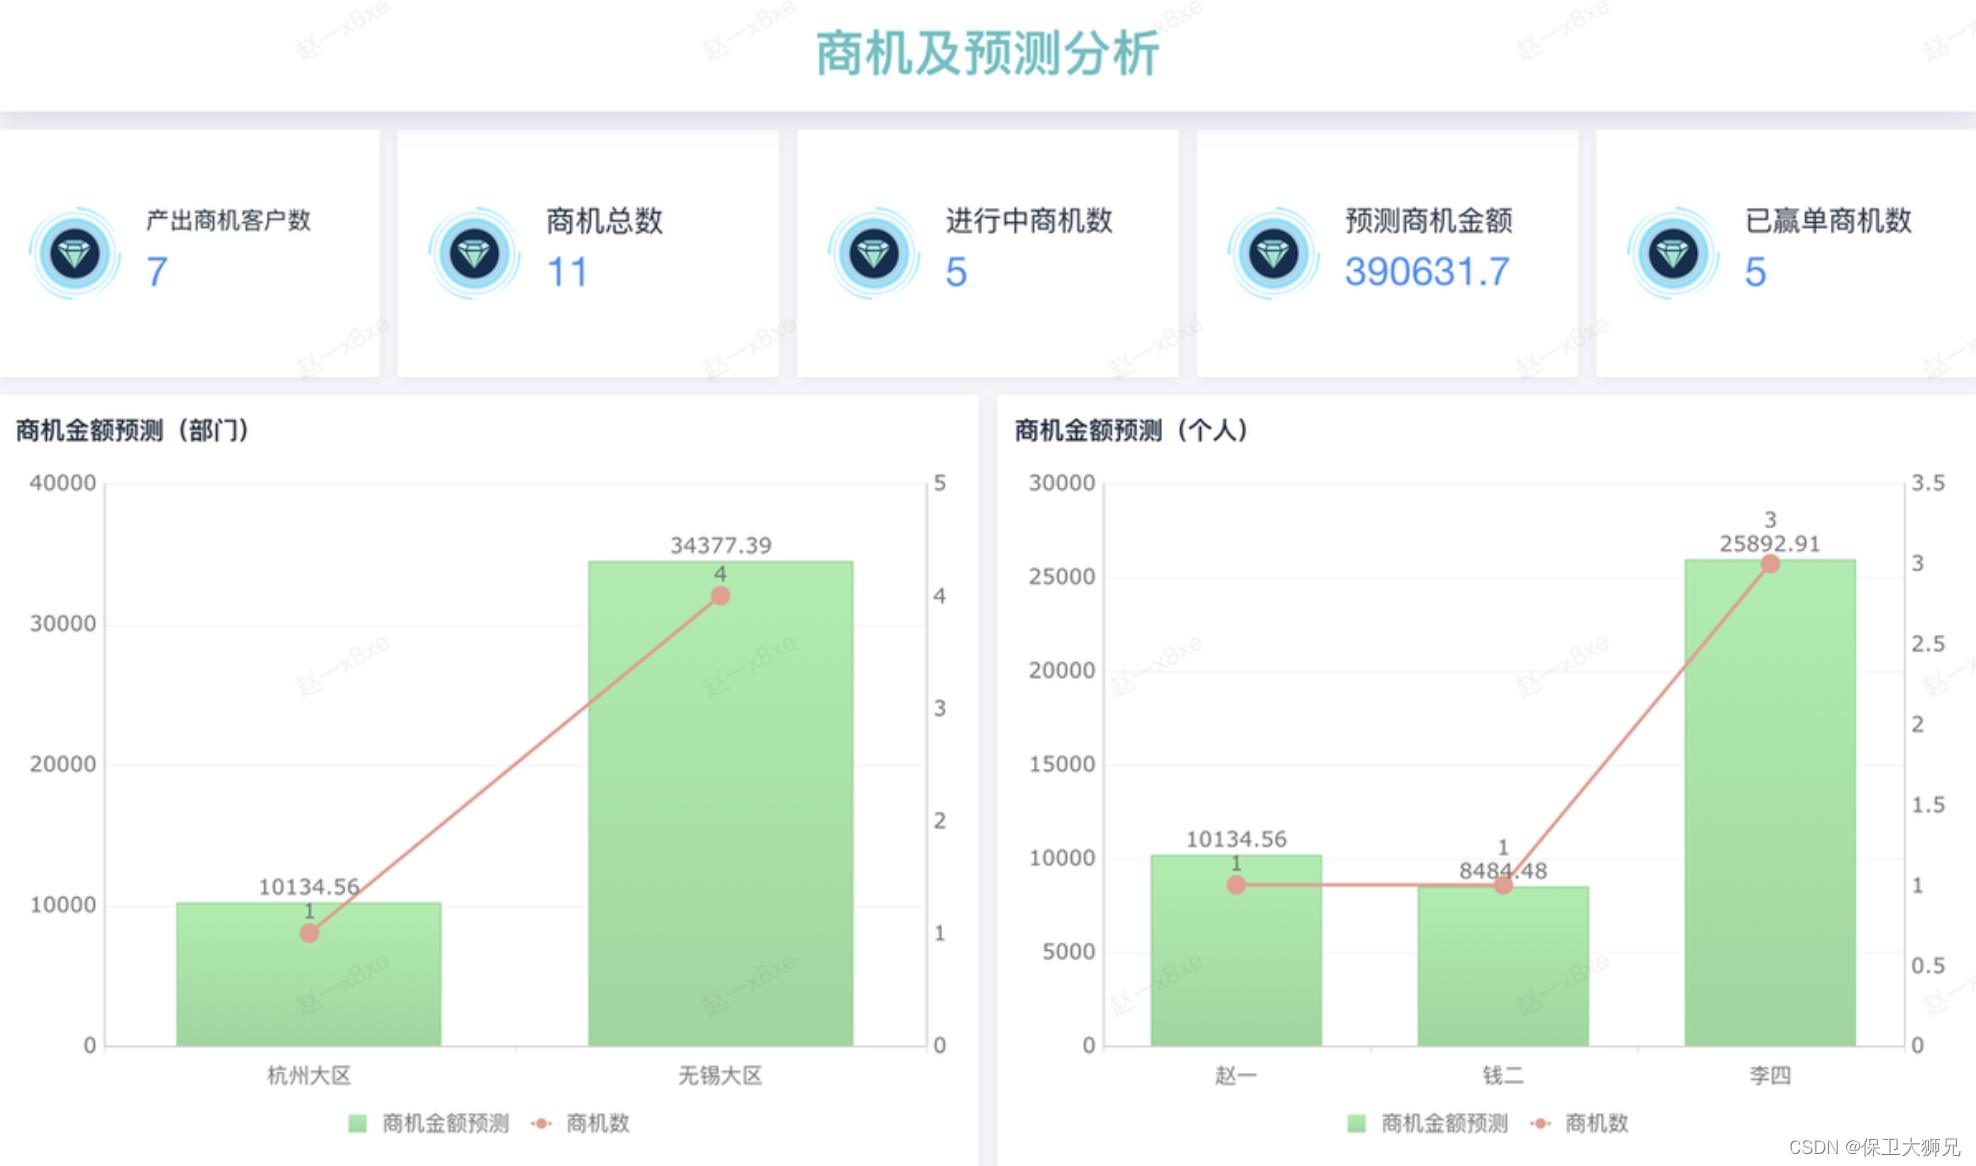Screen dimensions: 1976x1166
Task: Toggle 商机金额预测 legend in personal chart
Action: click(x=1444, y=1123)
